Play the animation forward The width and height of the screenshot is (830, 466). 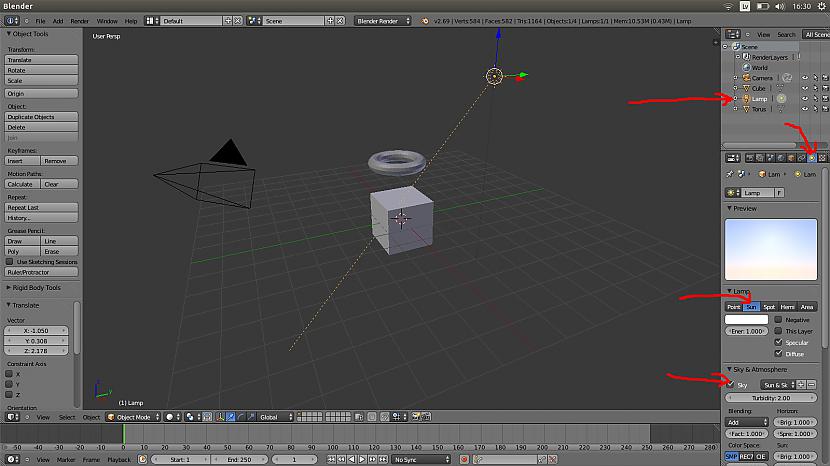tap(363, 459)
